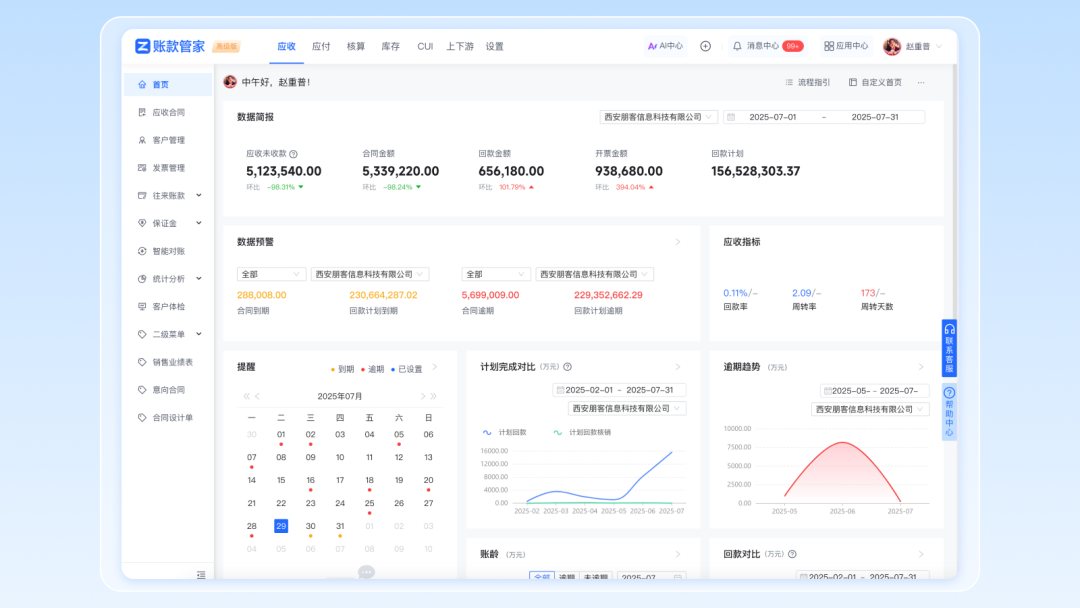The height and width of the screenshot is (608, 1080).
Task: Click the 自定义首页 button
Action: [875, 82]
